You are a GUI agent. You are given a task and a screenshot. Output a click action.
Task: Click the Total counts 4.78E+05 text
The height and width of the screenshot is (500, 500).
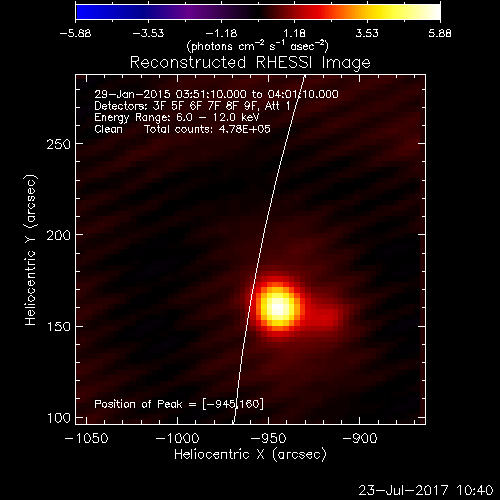point(207,129)
